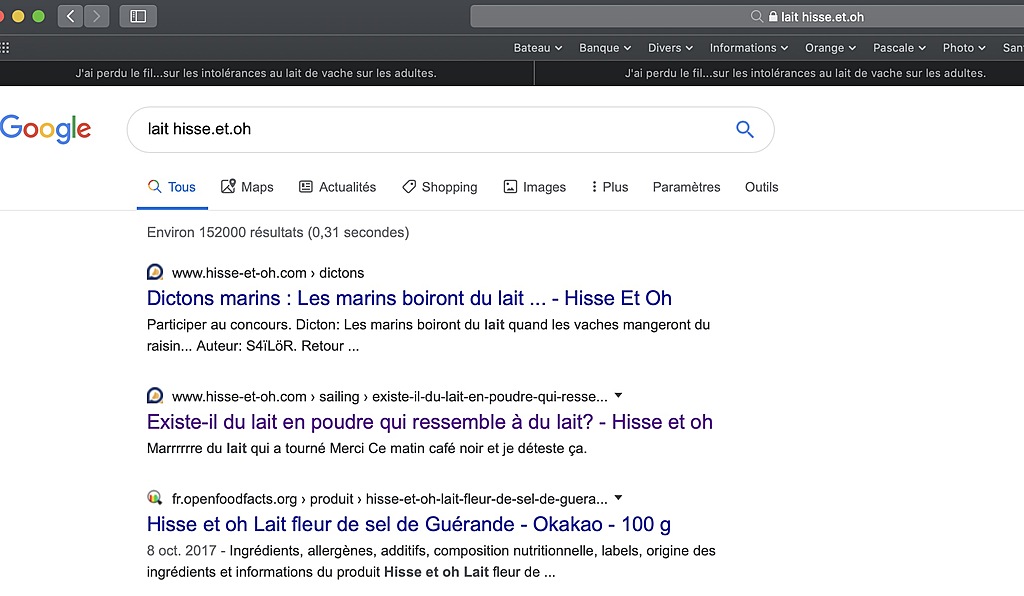Open the Plus menu of search types
The height and width of the screenshot is (596, 1024).
click(x=609, y=187)
